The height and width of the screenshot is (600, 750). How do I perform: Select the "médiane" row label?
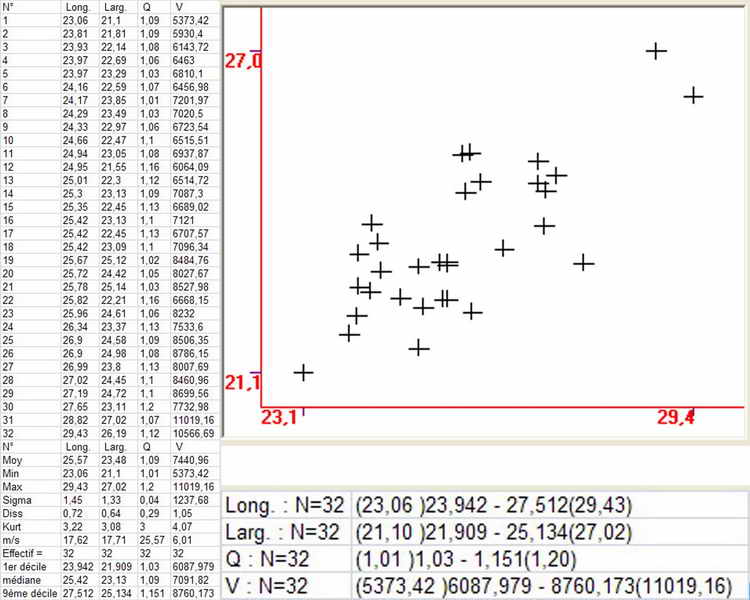coord(20,578)
